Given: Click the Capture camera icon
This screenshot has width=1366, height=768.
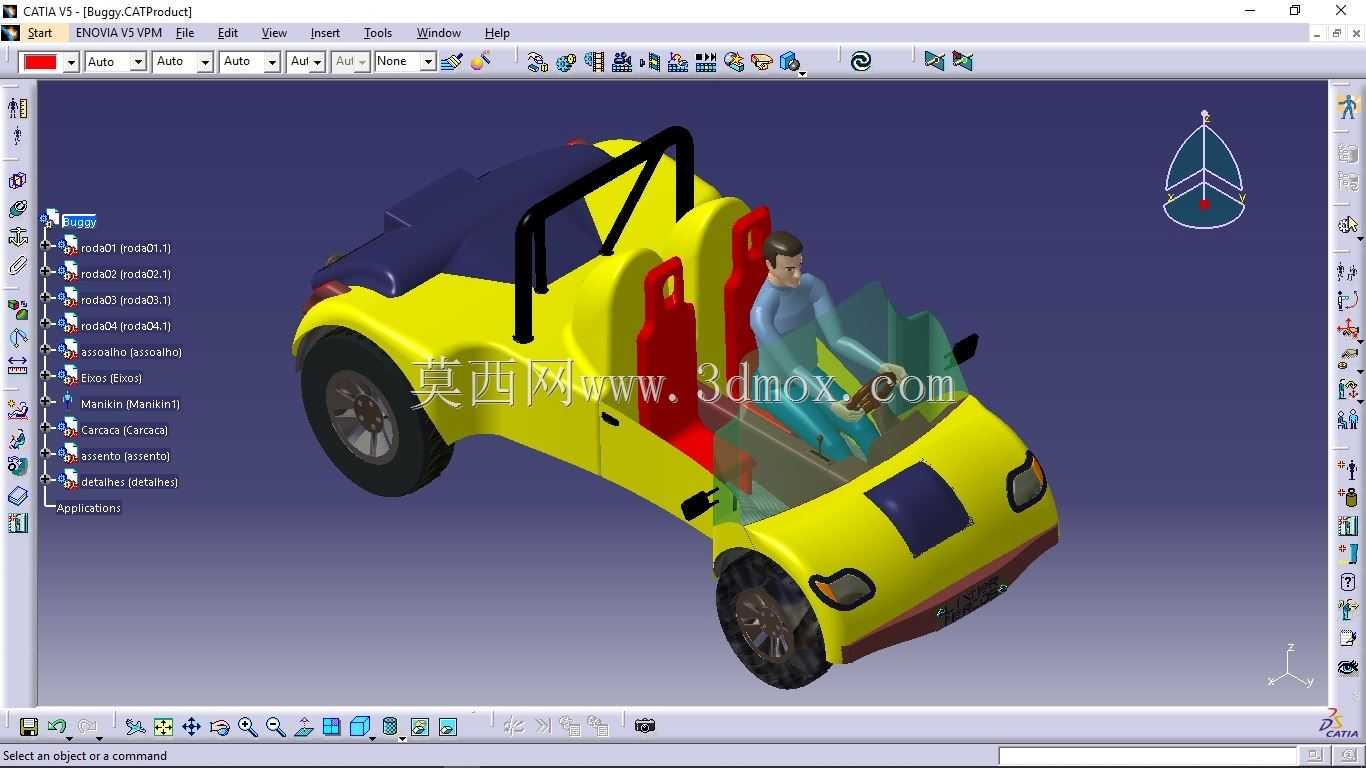Looking at the screenshot, I should click(x=645, y=726).
